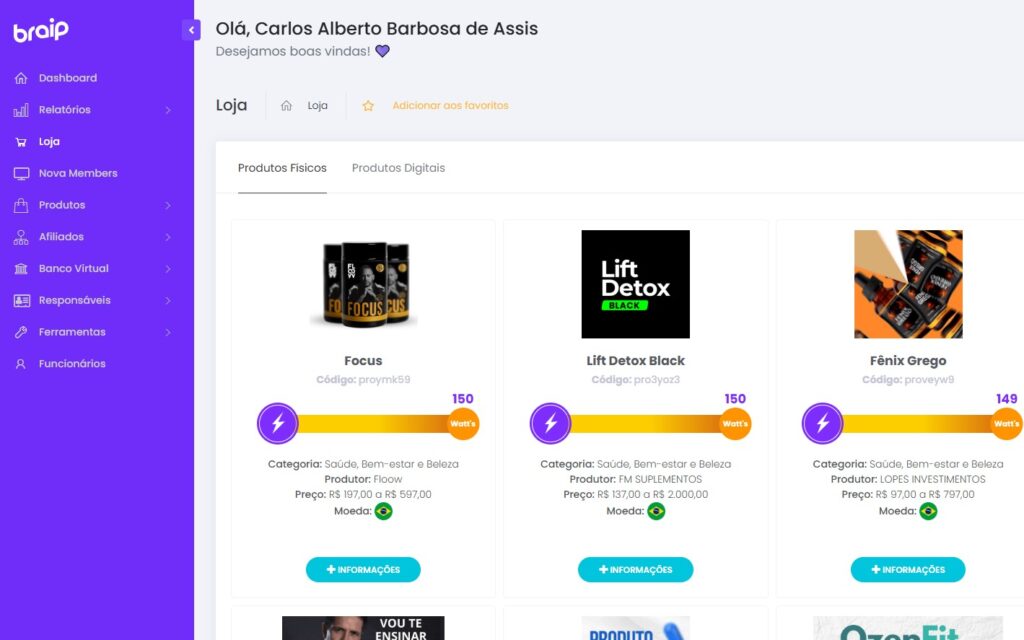Screen dimensions: 1024x640
Task: Expand the Relatórios submenu chevron
Action: pos(168,110)
